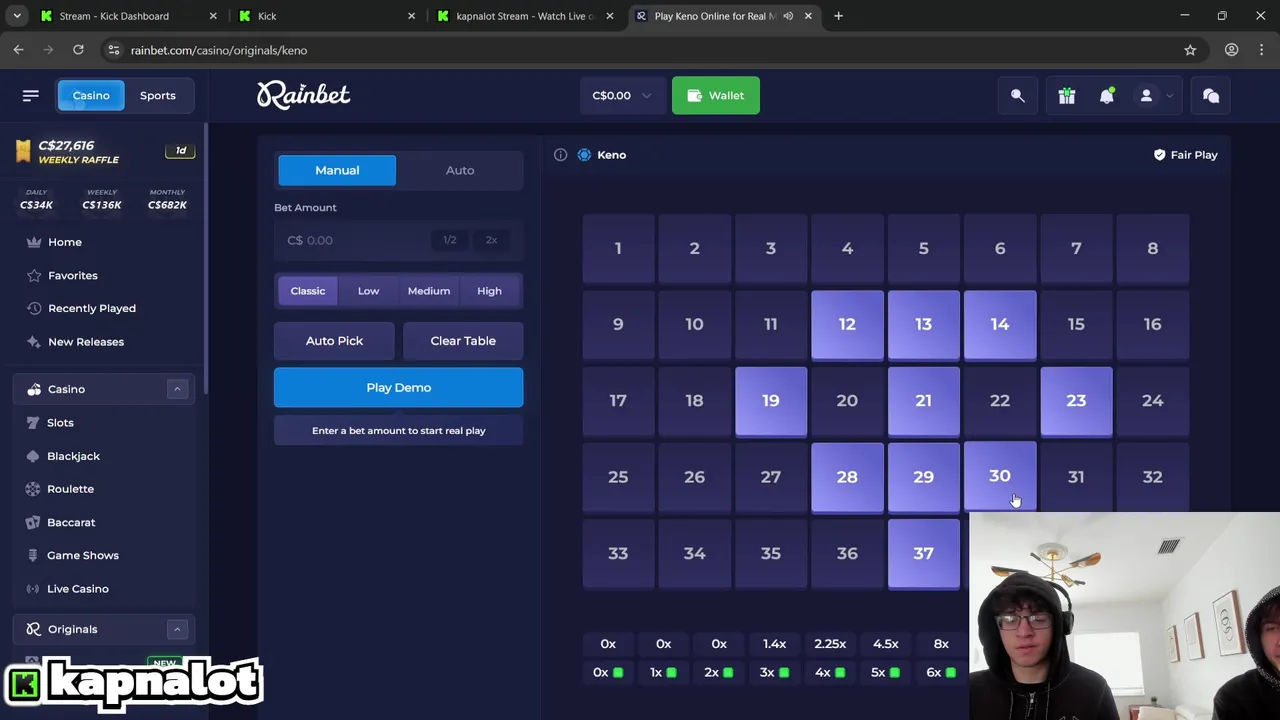The image size is (1280, 720).
Task: Open the Wallet button
Action: point(716,95)
